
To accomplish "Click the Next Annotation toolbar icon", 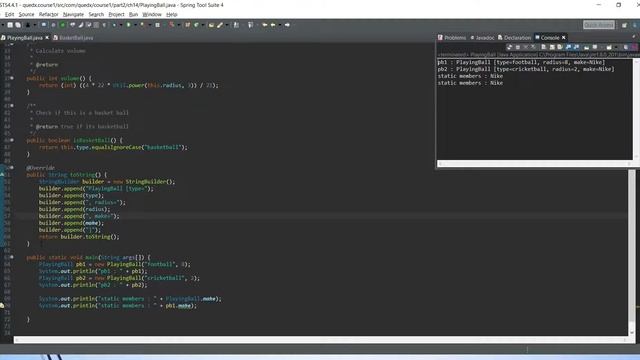I will pyautogui.click(x=236, y=25).
